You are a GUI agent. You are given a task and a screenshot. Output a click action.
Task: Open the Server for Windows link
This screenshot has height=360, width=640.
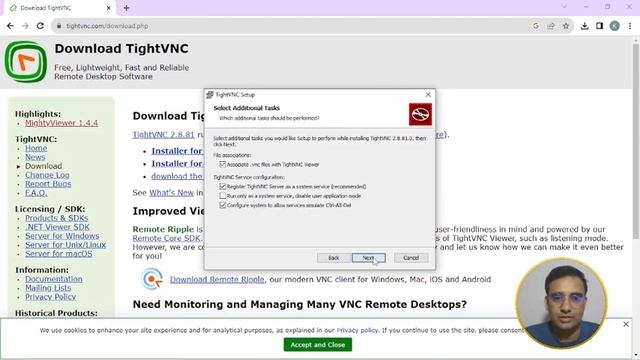click(62, 236)
